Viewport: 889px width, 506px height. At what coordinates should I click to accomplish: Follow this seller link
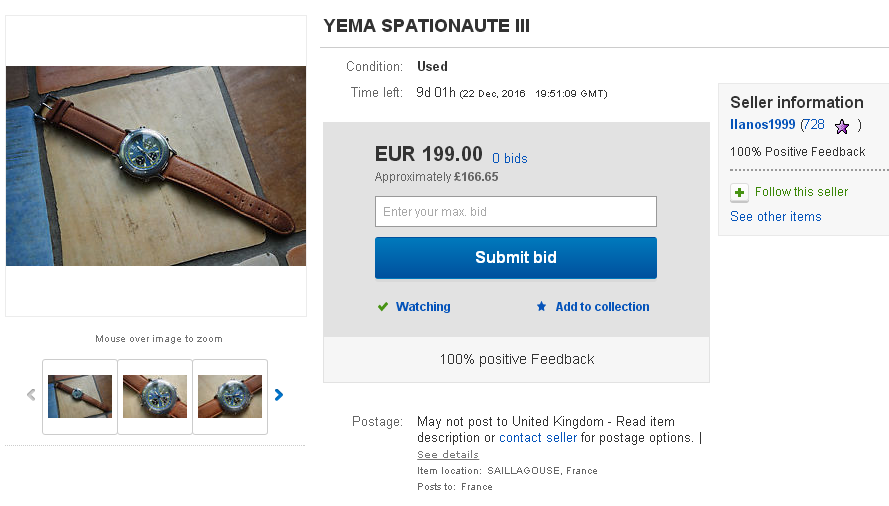(801, 192)
